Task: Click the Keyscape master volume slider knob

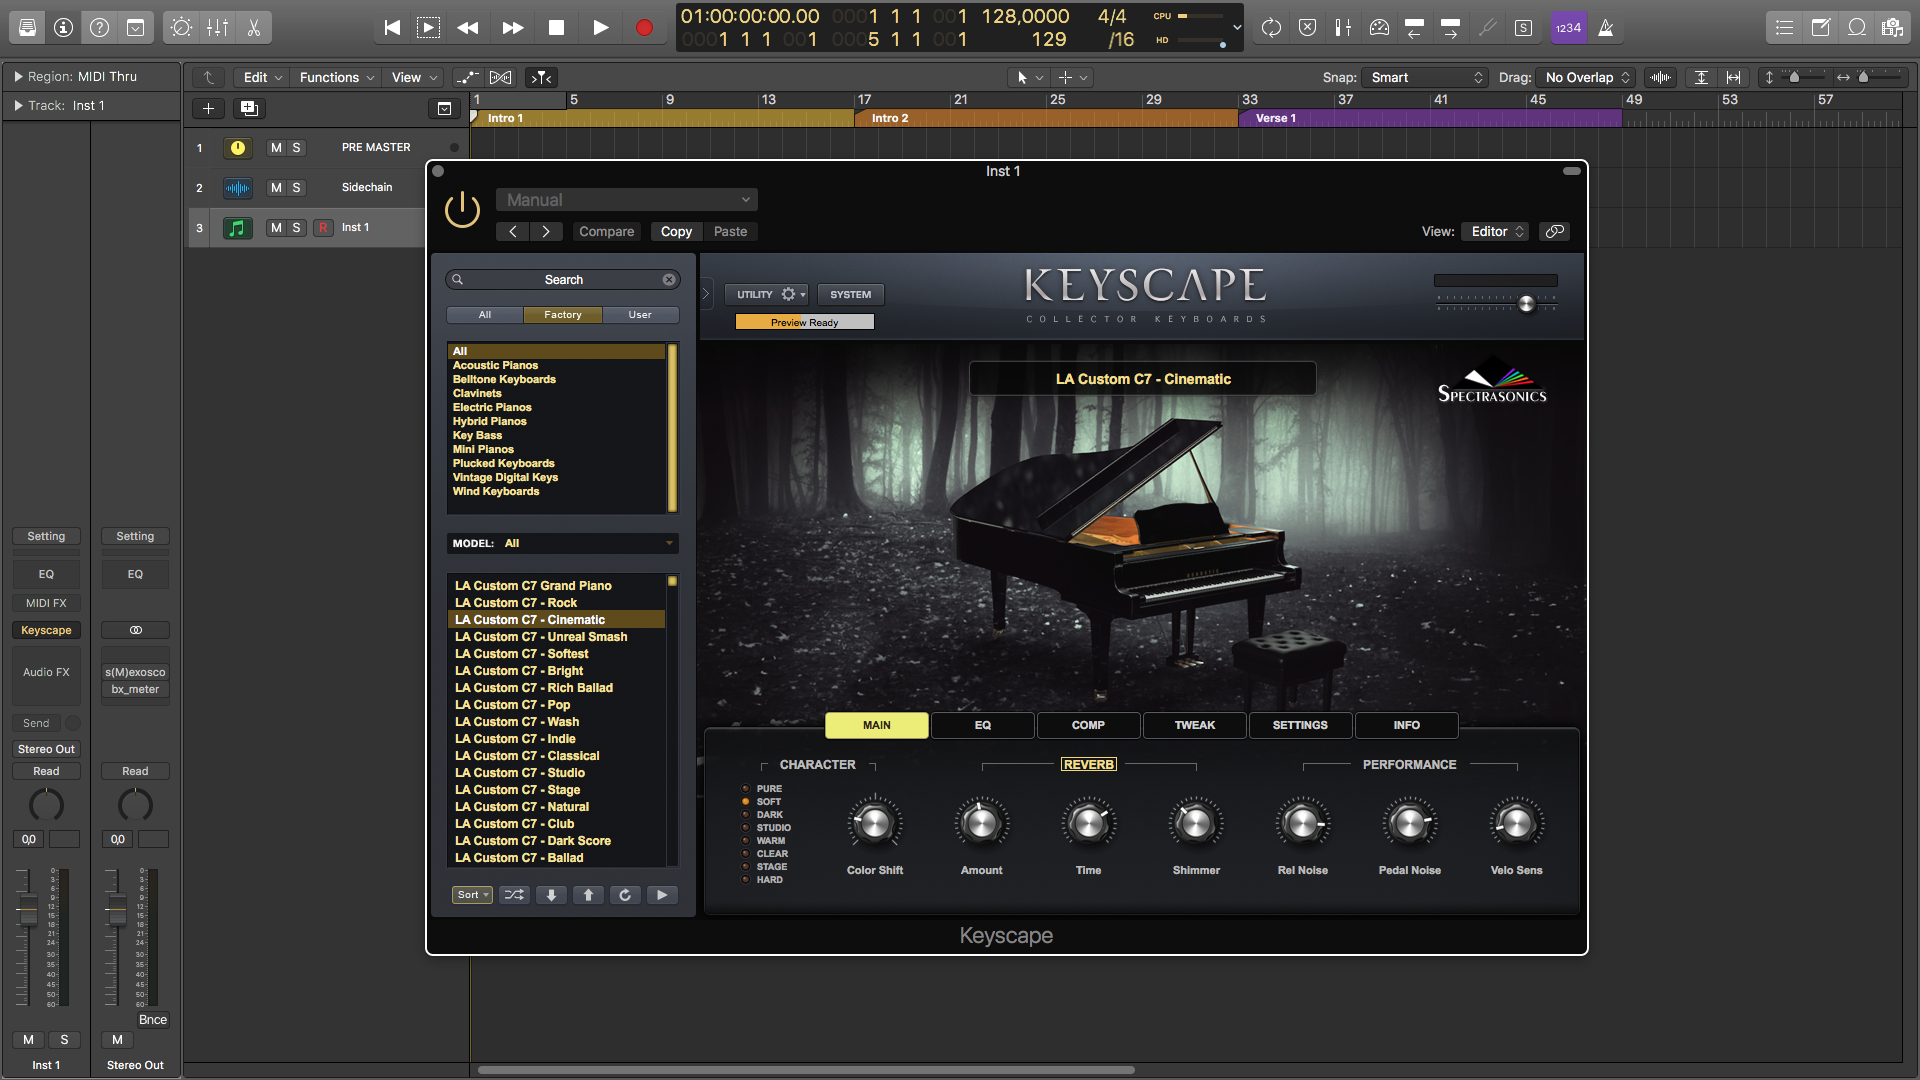Action: click(x=1526, y=304)
